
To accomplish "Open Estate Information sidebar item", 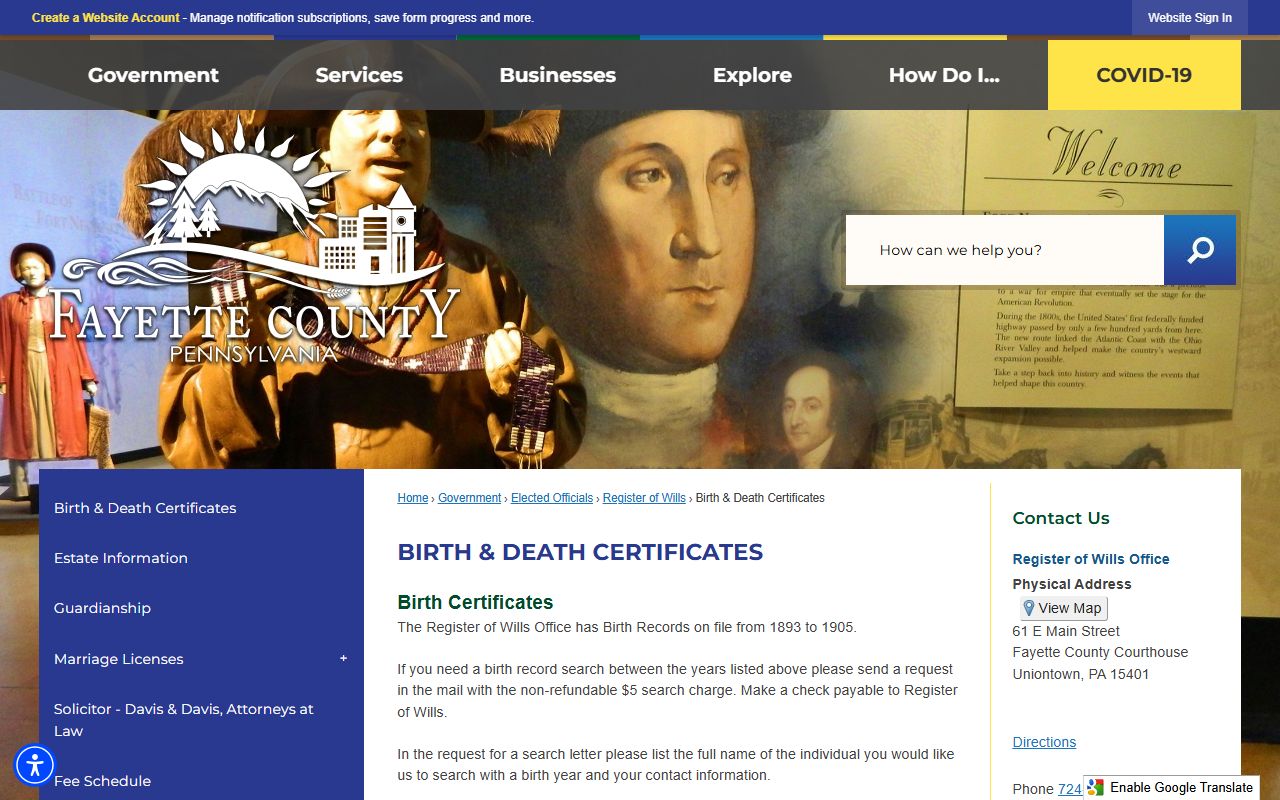I will pyautogui.click(x=201, y=558).
